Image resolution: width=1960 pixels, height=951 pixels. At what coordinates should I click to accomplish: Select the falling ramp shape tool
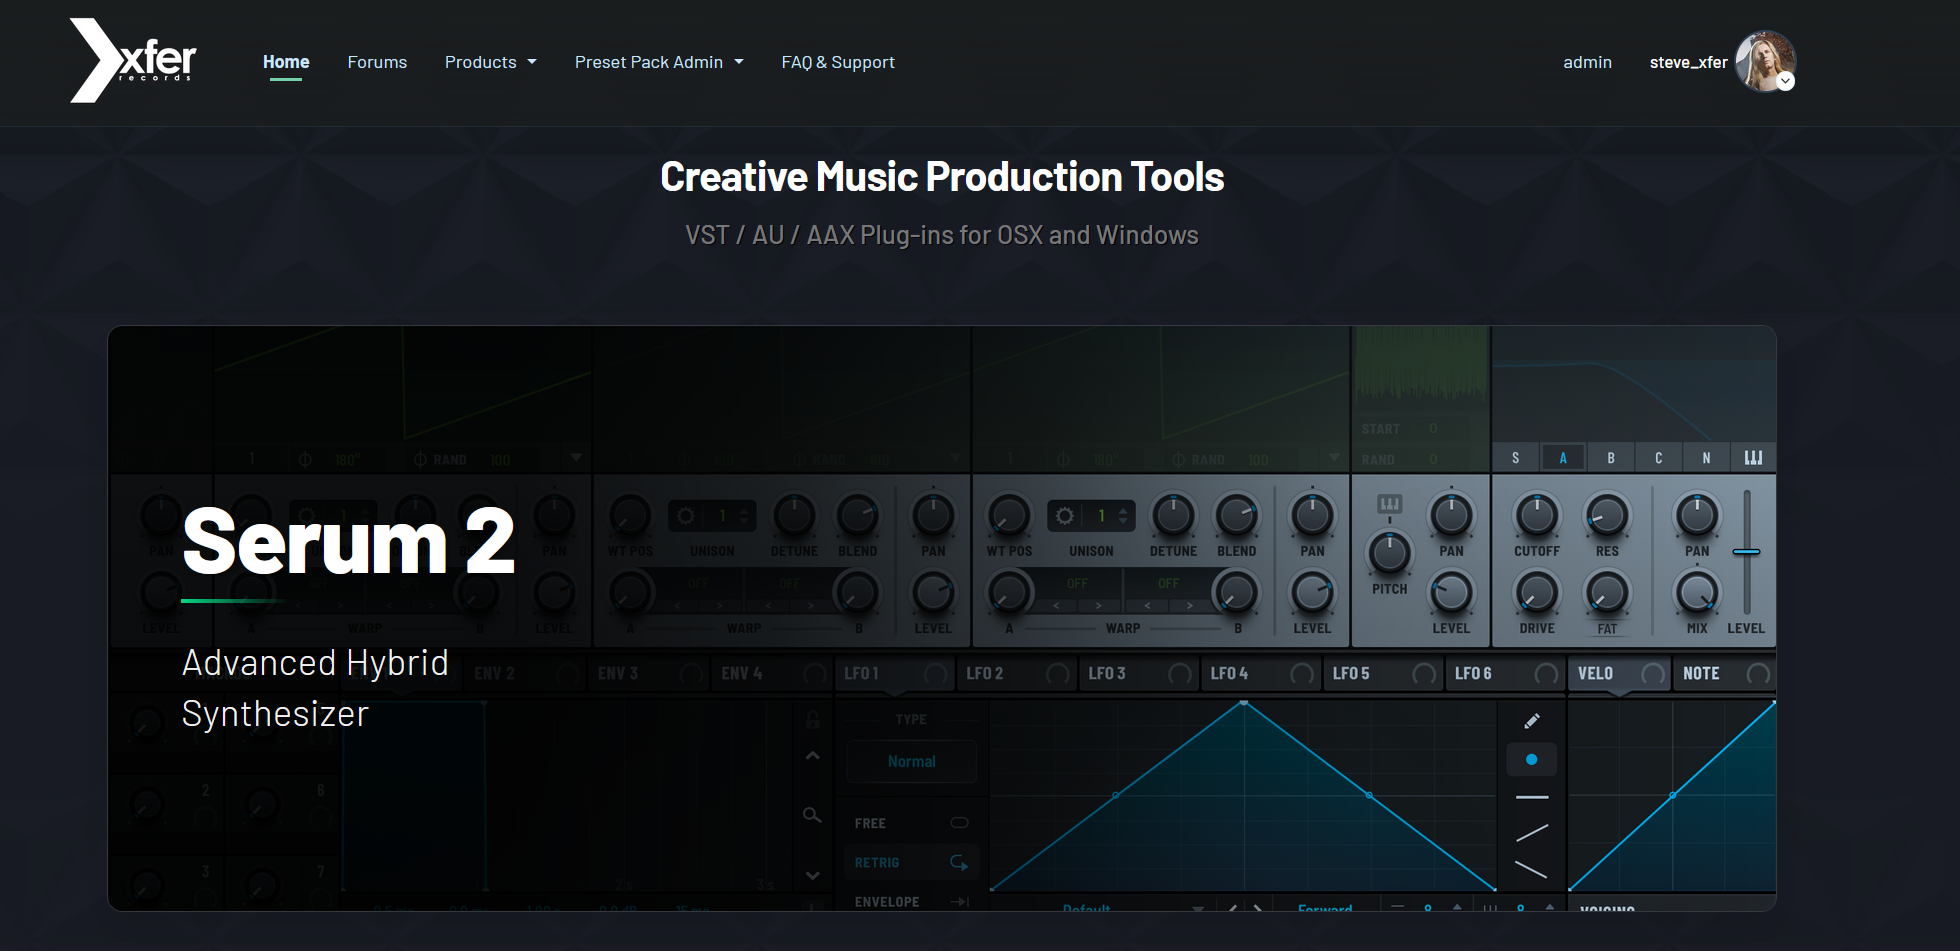(x=1531, y=870)
